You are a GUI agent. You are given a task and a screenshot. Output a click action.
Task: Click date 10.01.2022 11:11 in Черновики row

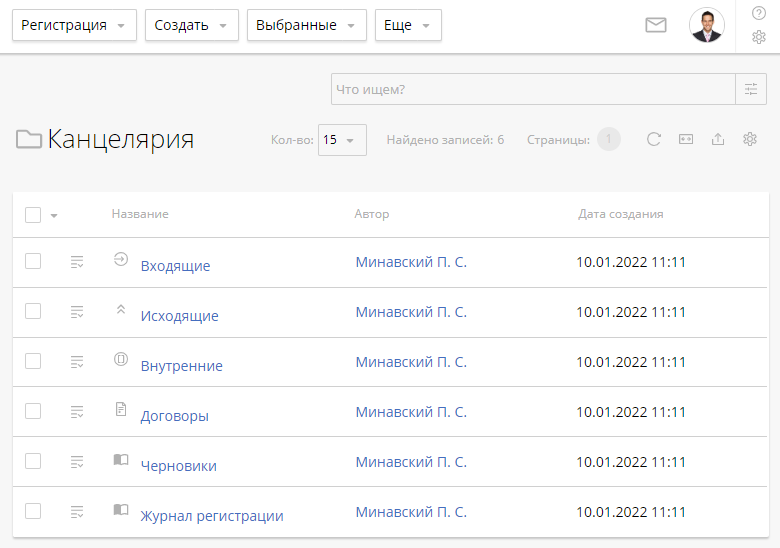pos(631,462)
